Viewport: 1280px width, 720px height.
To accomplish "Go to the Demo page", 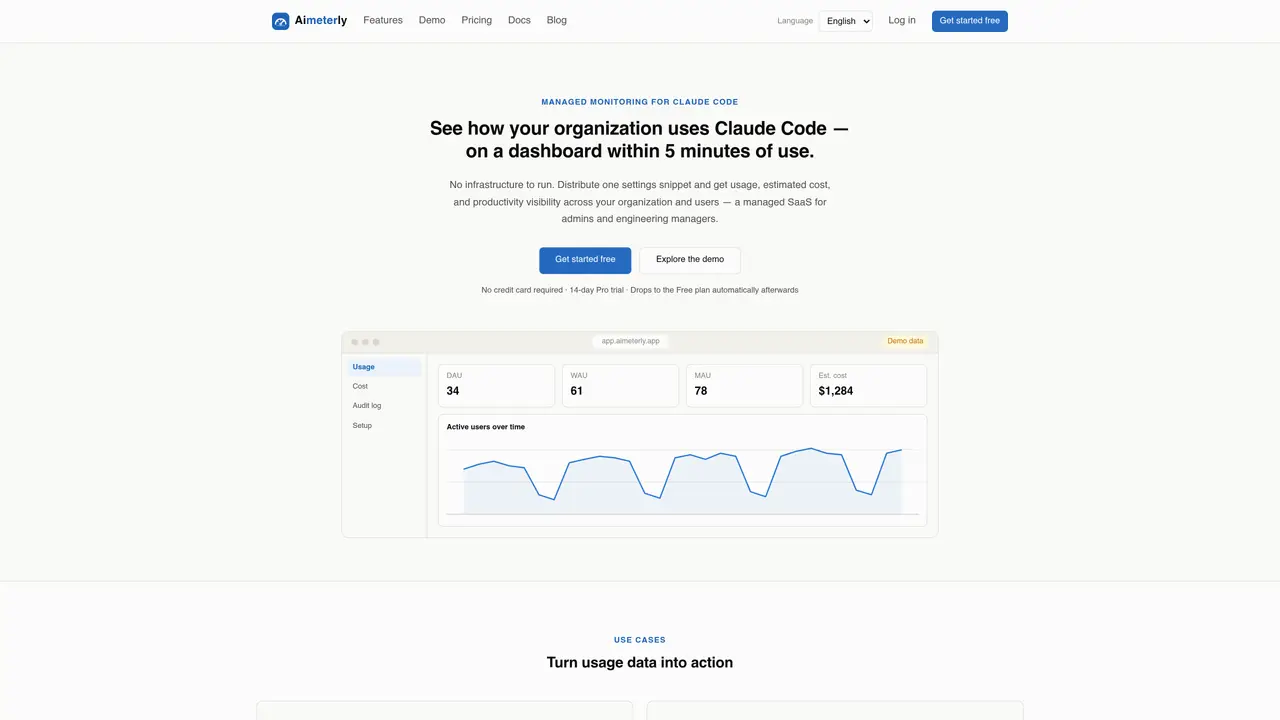I will [x=432, y=20].
